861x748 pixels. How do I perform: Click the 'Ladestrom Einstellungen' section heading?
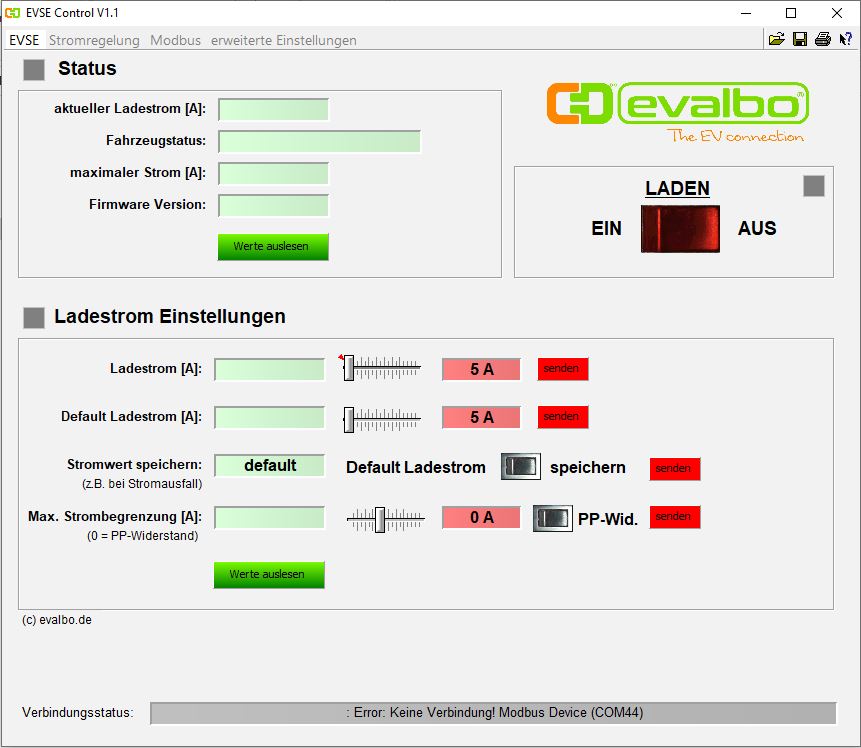170,317
